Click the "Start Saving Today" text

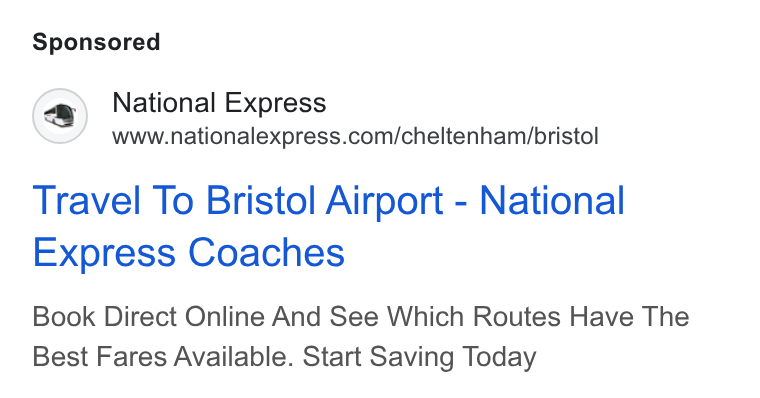coord(419,357)
